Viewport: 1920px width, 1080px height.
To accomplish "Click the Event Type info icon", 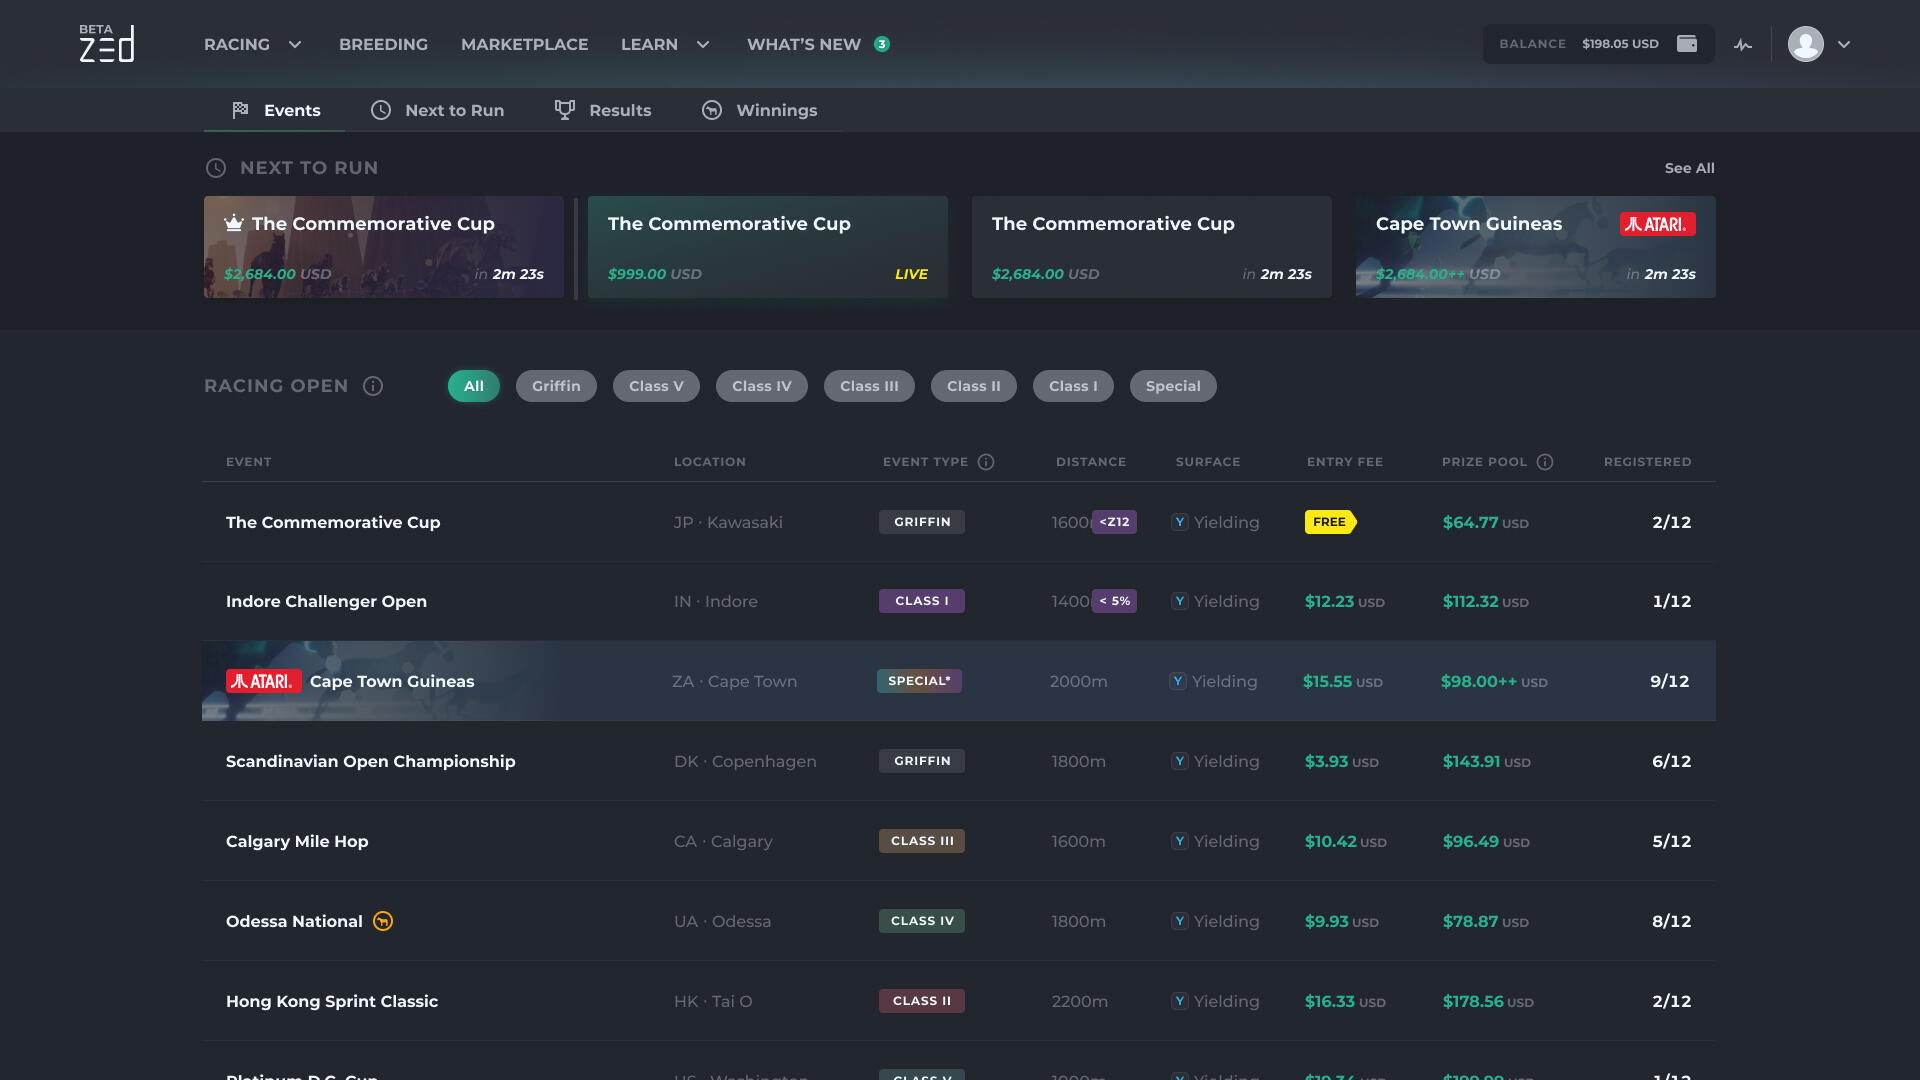I will click(x=986, y=462).
